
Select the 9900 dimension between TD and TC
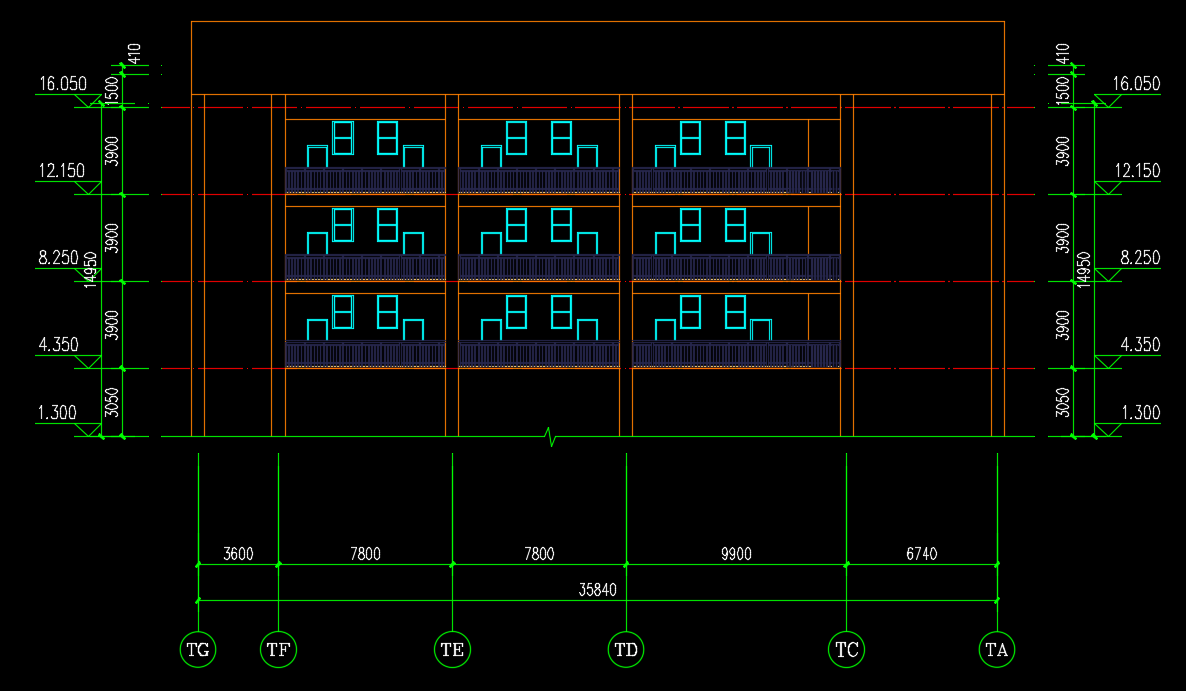(735, 554)
